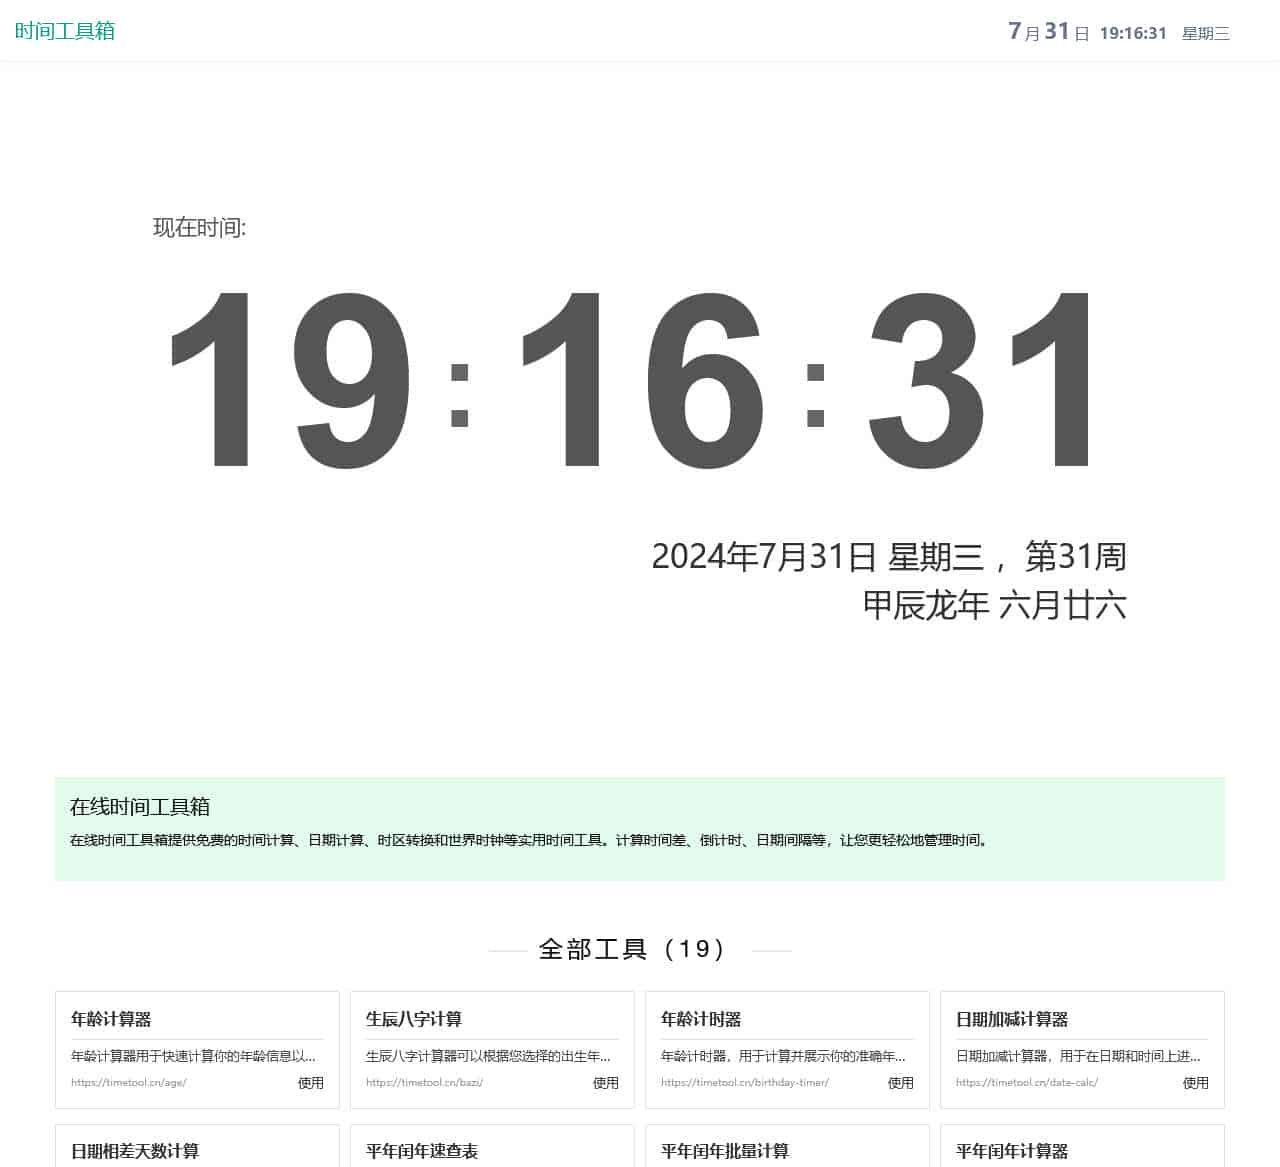Click the timetool.cn/bazi/ URL text

[x=424, y=1082]
